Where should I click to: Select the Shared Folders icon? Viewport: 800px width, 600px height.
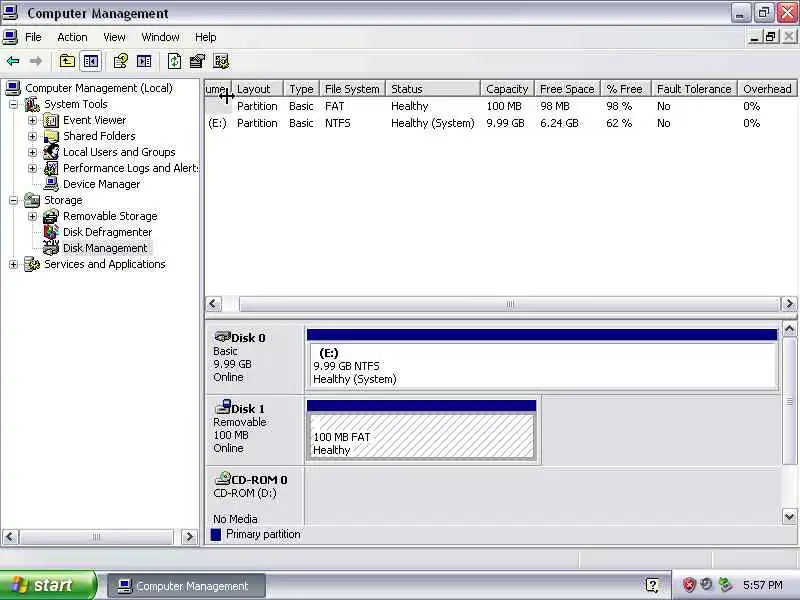pyautogui.click(x=51, y=136)
